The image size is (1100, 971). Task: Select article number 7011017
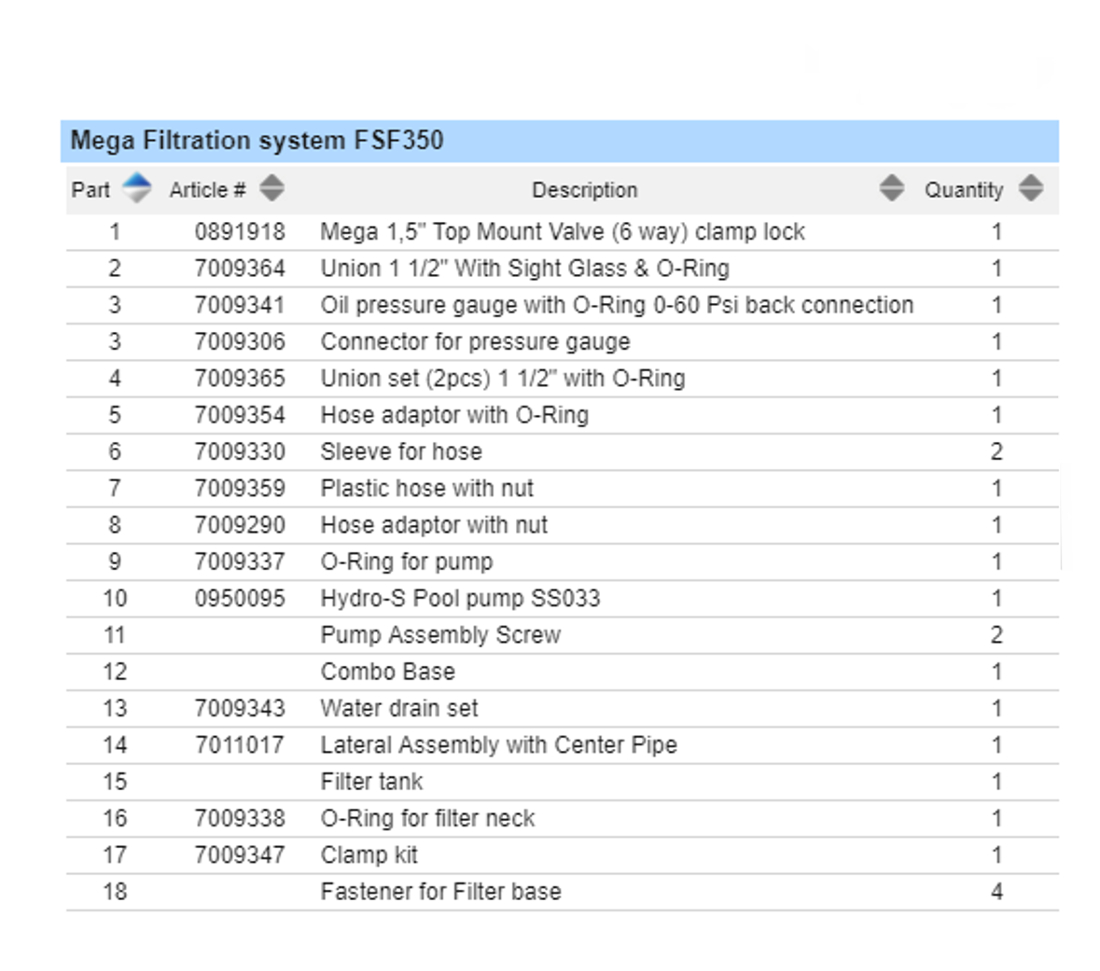pos(240,745)
